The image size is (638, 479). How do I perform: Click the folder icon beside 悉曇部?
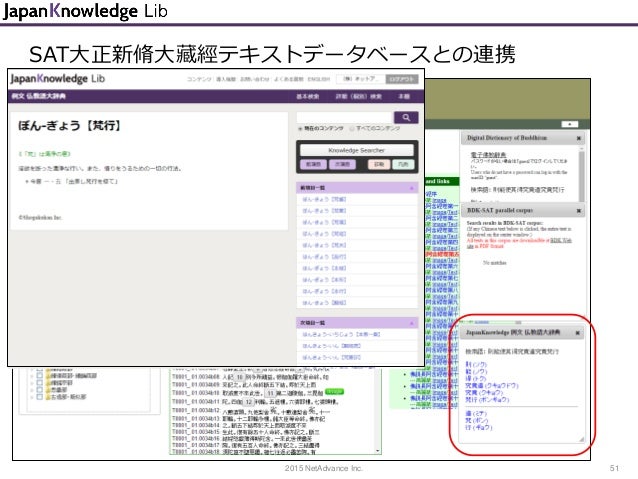48,390
